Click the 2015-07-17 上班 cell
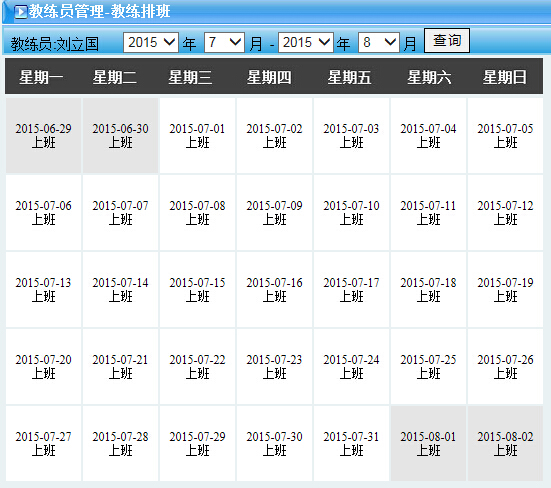 pos(351,289)
